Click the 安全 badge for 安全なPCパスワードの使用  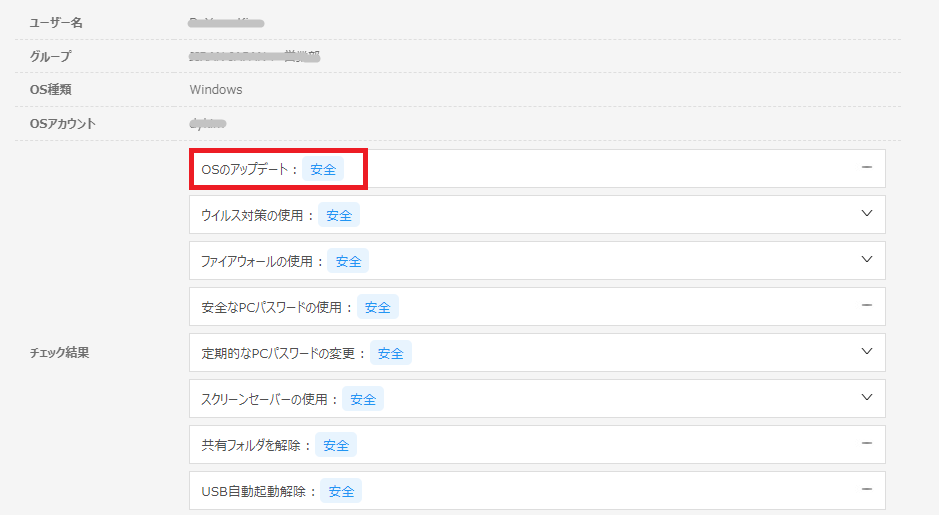pyautogui.click(x=378, y=307)
